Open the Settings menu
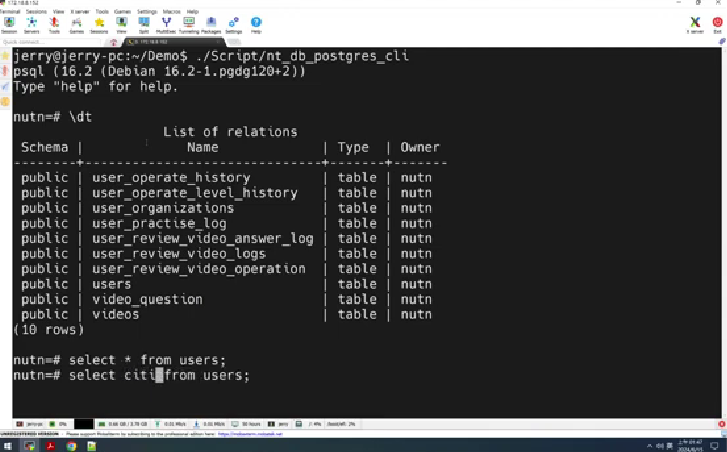 click(x=147, y=12)
